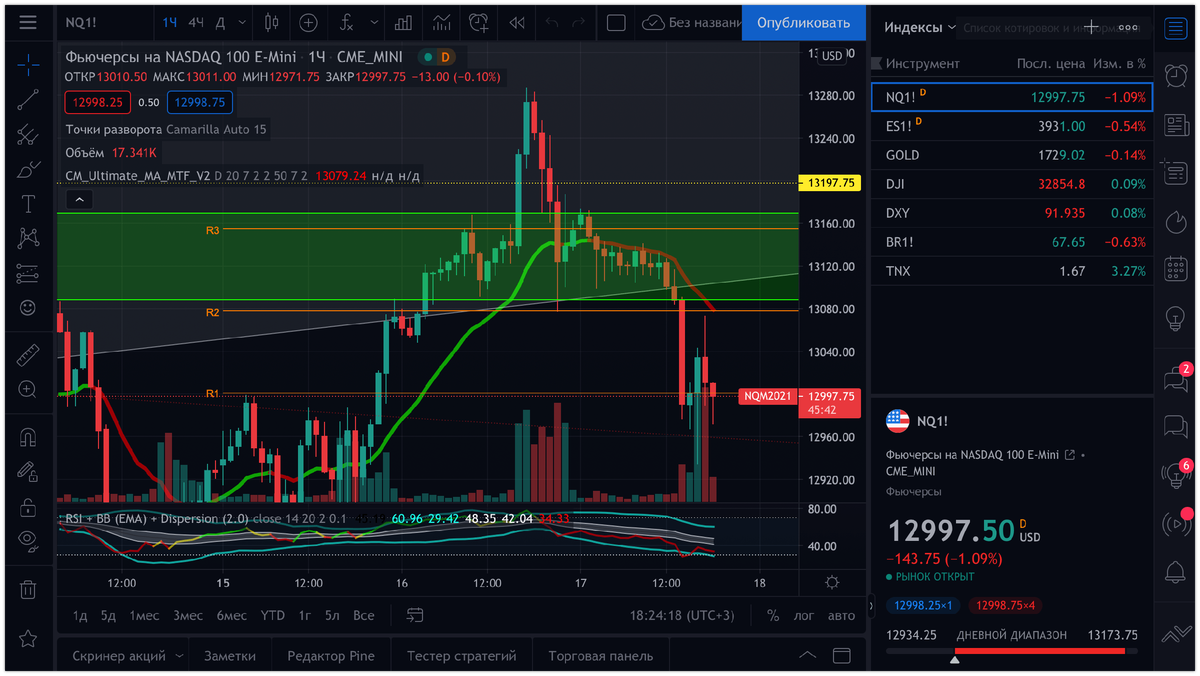Add symbol with watchlist plus button
1200x676 pixels.
1092,27
